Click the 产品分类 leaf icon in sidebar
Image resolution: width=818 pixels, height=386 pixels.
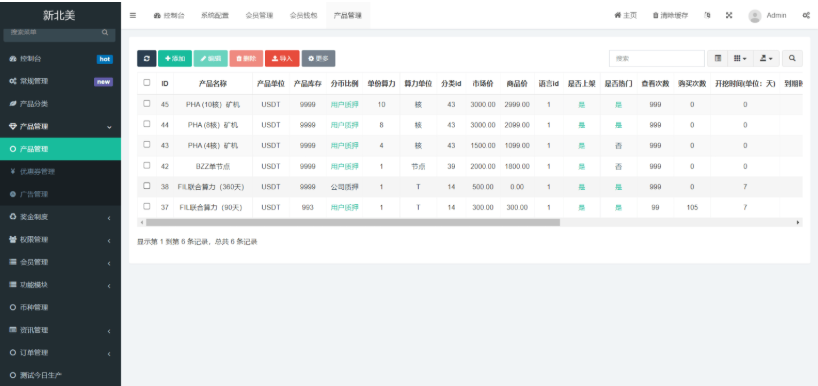coord(13,104)
